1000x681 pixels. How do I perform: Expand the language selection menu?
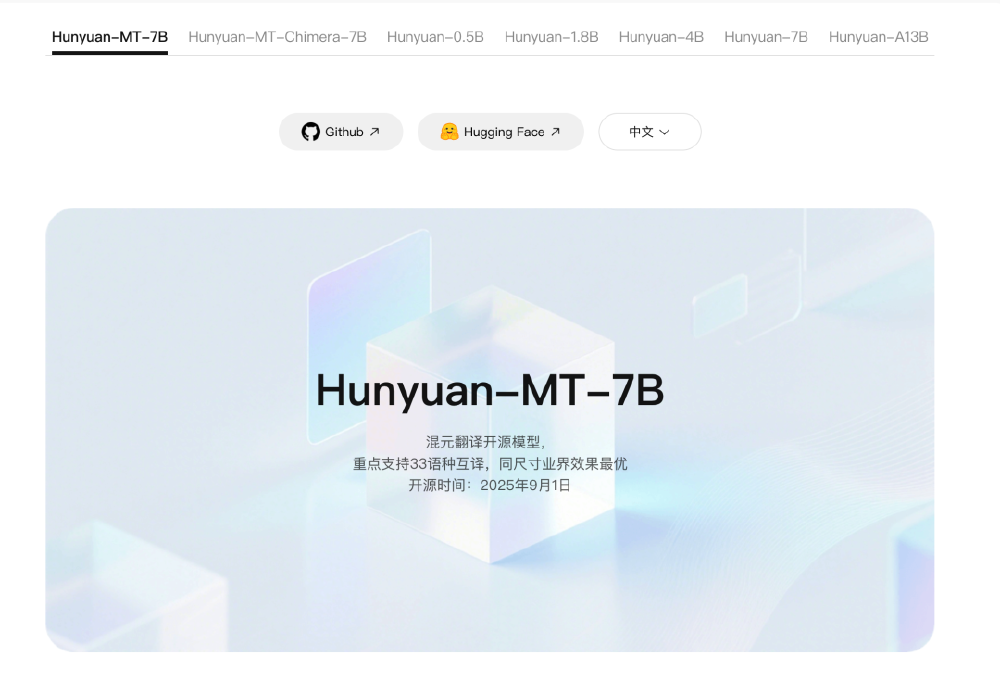pyautogui.click(x=649, y=131)
